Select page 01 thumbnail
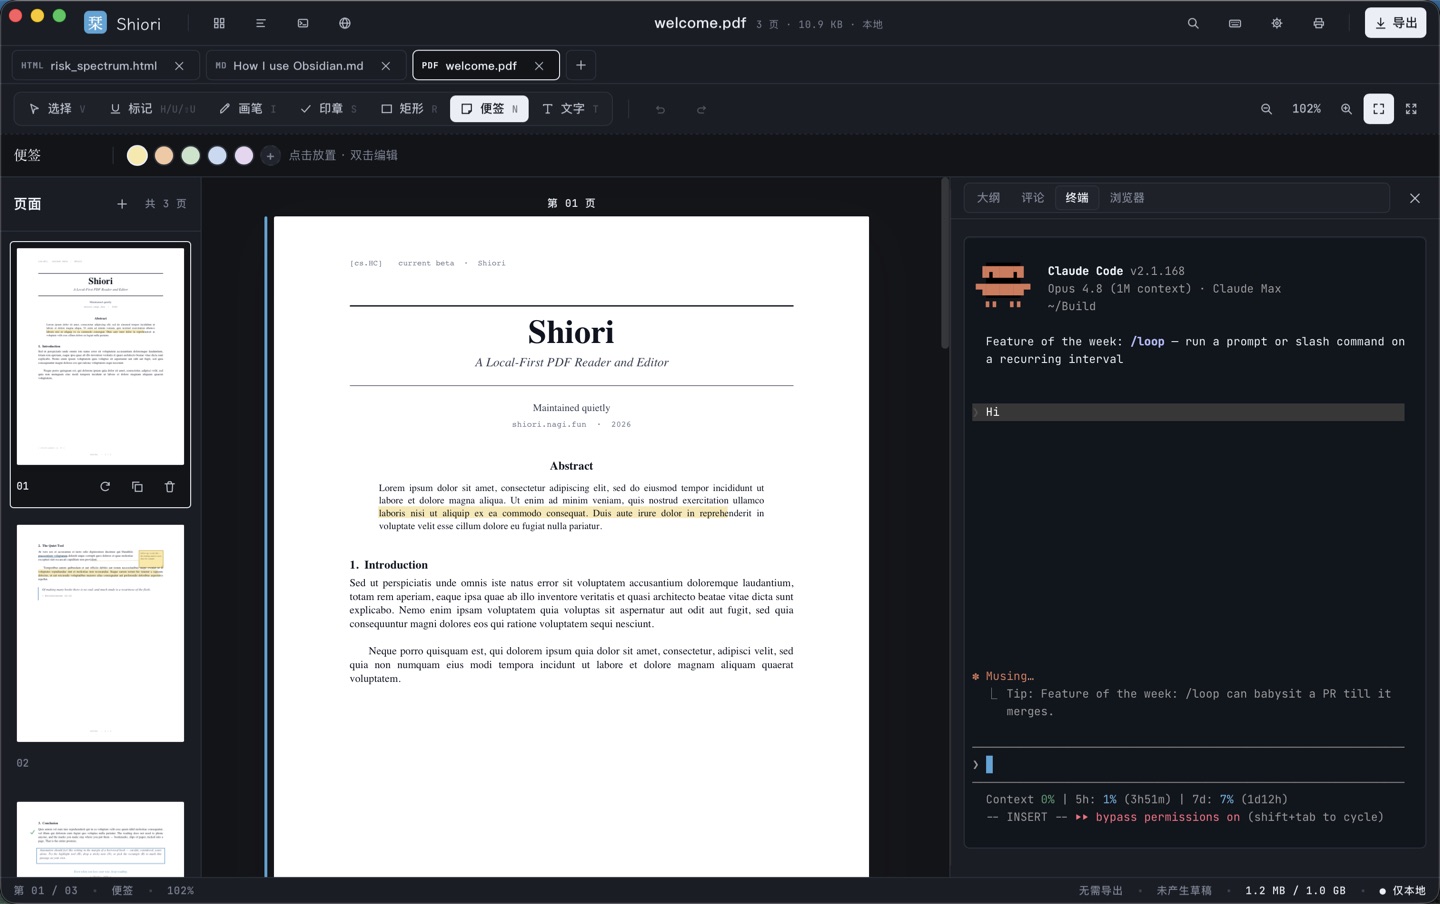 (100, 356)
